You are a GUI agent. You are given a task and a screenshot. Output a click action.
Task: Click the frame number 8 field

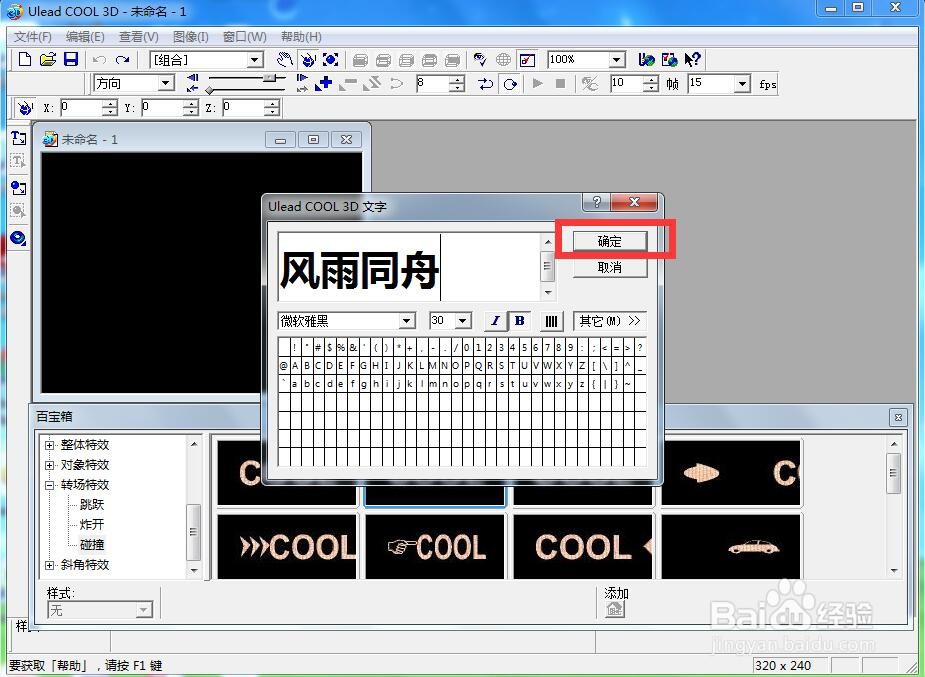click(x=432, y=83)
